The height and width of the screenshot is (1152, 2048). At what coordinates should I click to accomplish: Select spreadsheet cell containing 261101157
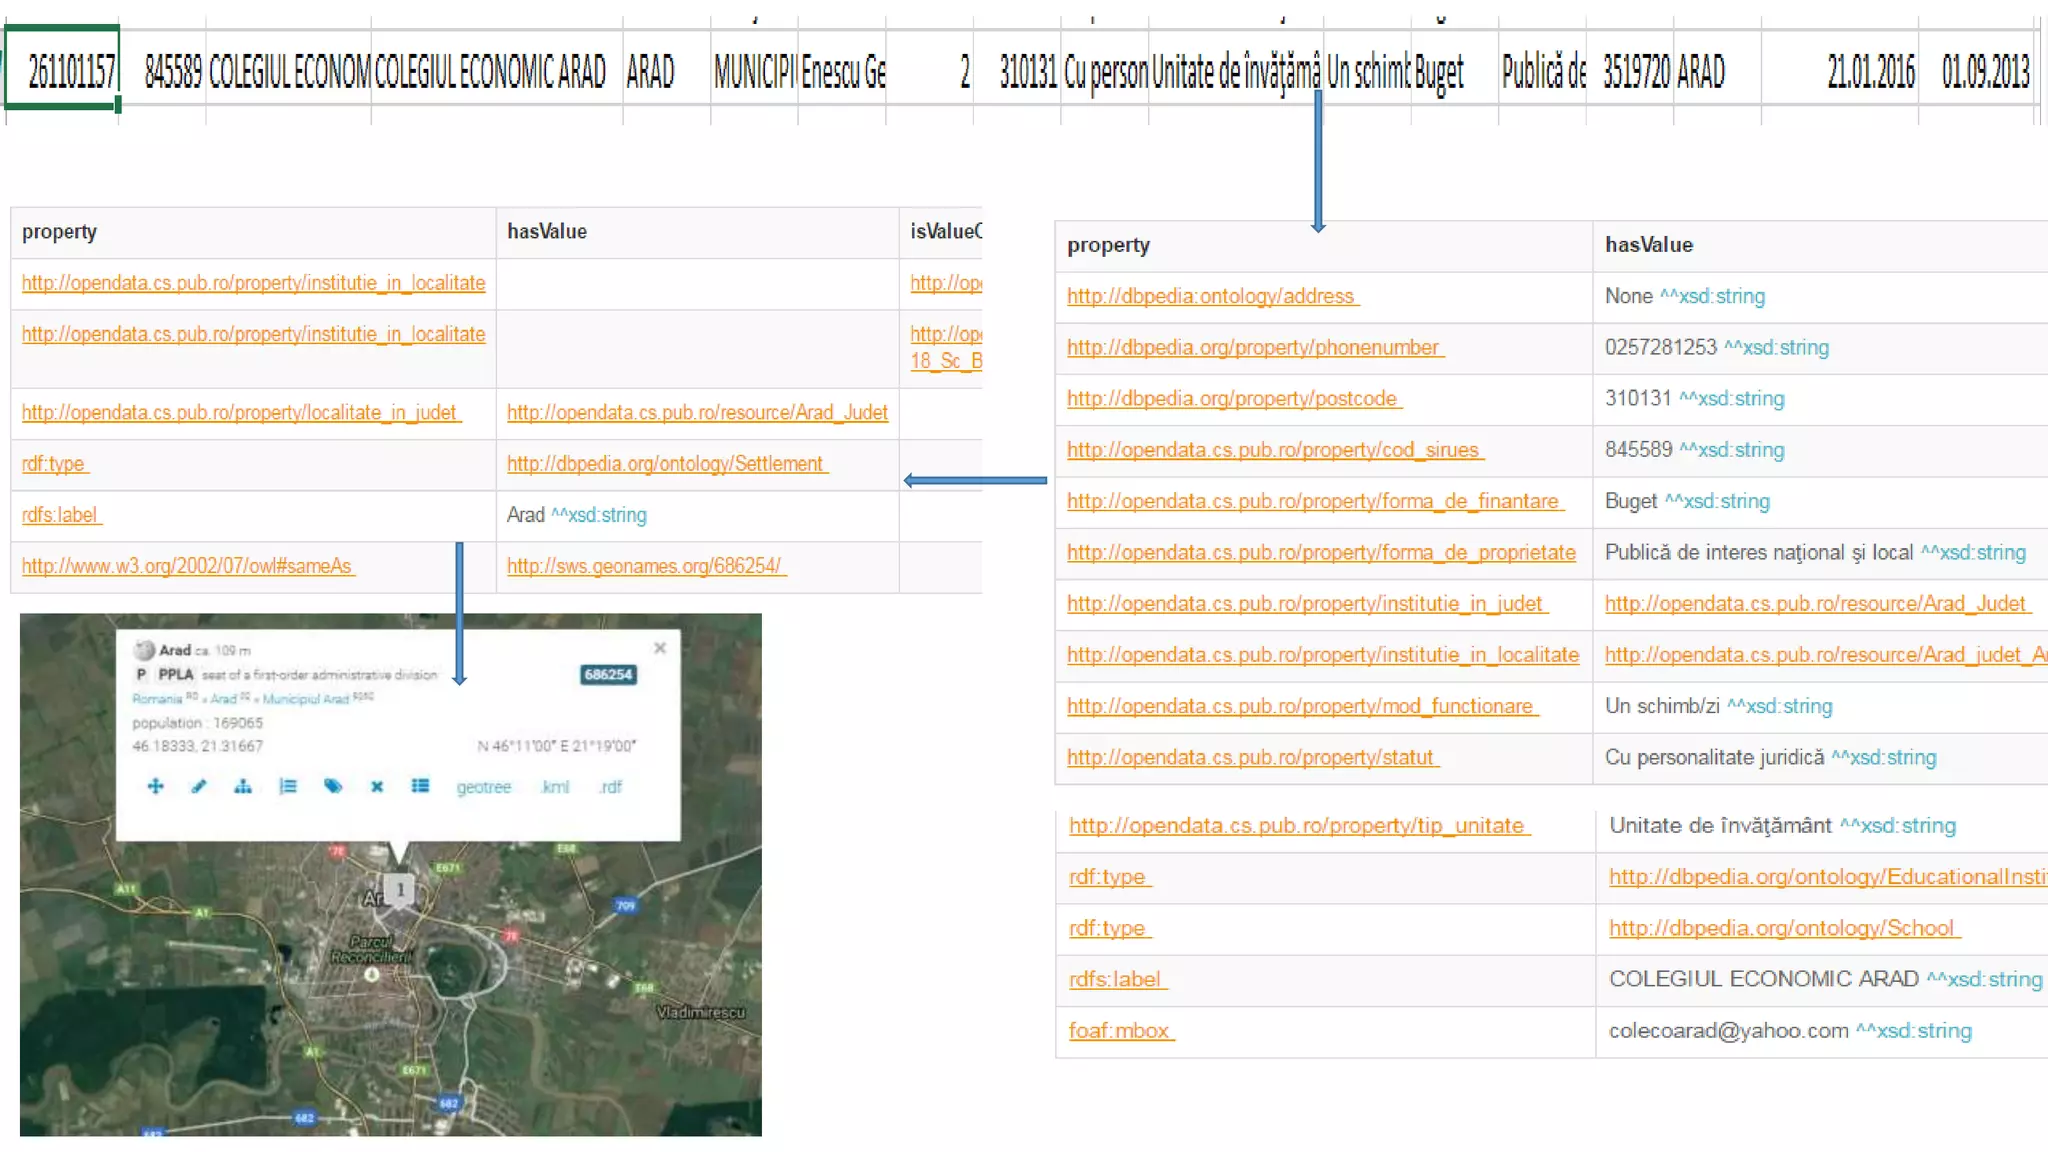(x=63, y=70)
